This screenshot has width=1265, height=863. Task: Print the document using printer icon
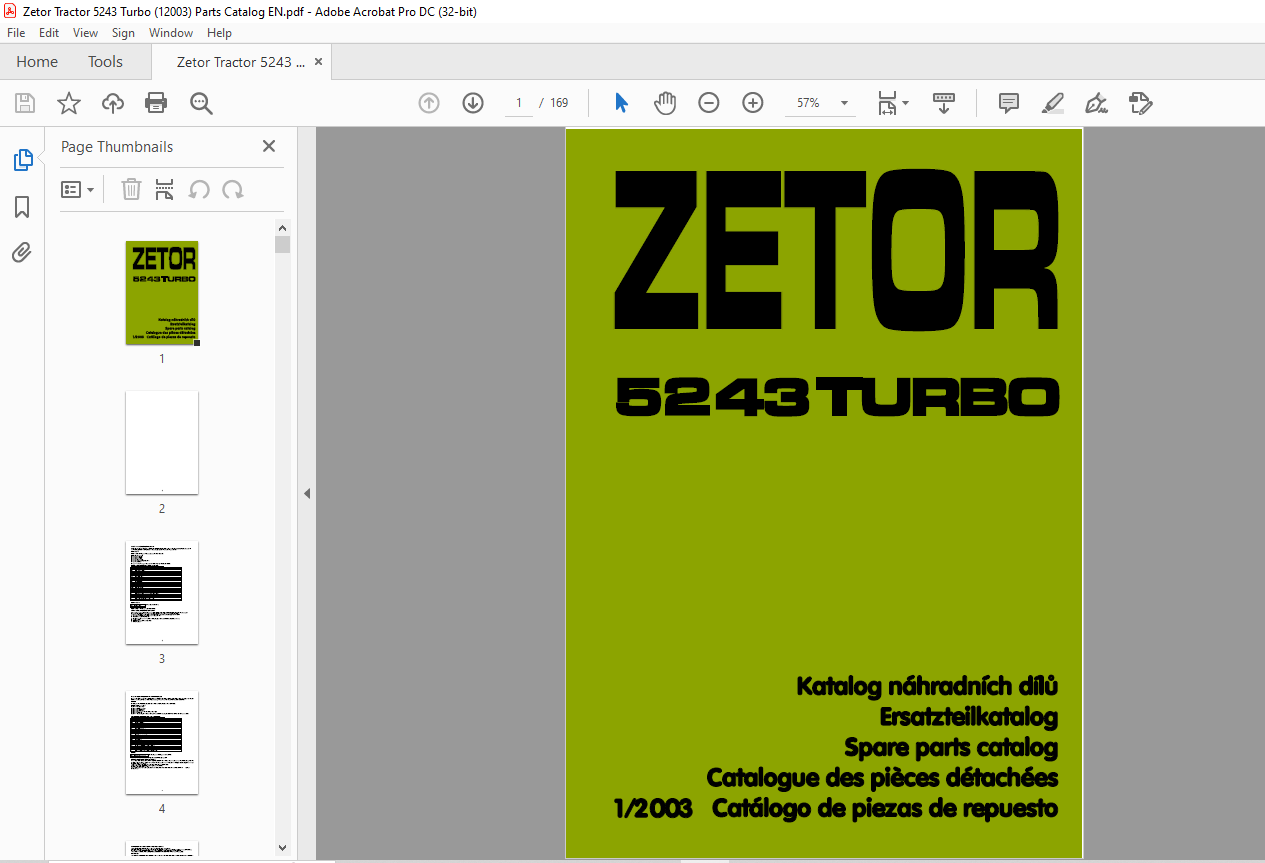click(x=156, y=103)
